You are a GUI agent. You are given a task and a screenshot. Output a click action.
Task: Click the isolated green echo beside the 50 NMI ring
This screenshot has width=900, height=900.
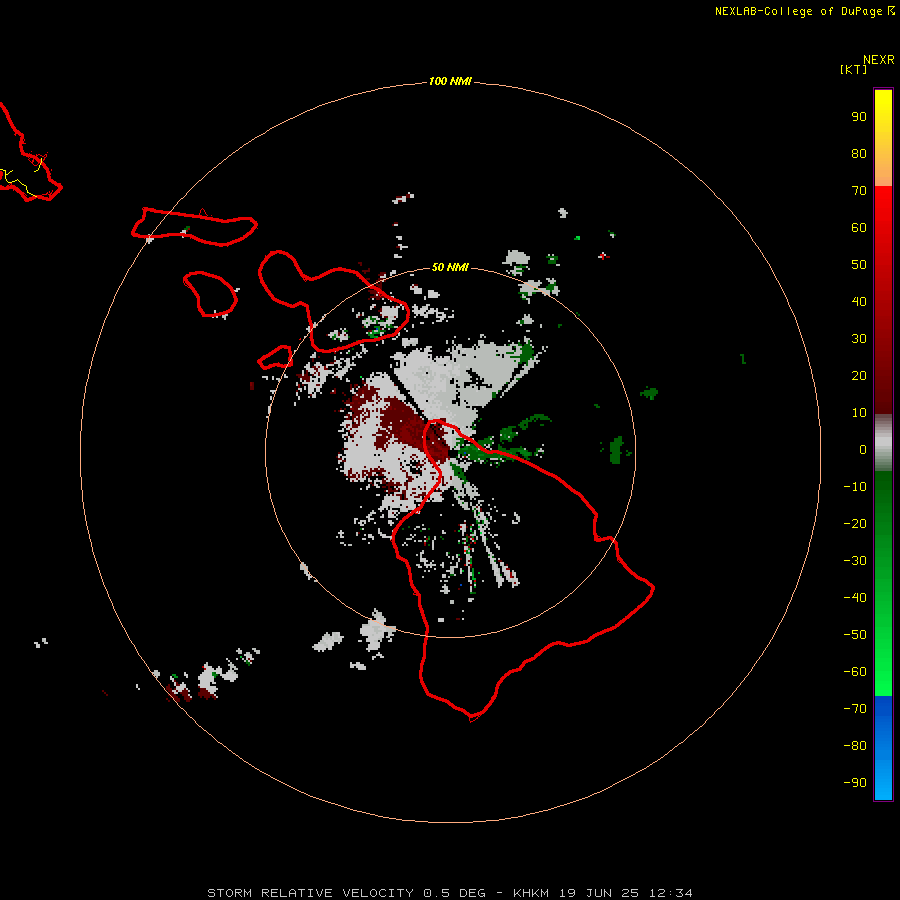616,450
